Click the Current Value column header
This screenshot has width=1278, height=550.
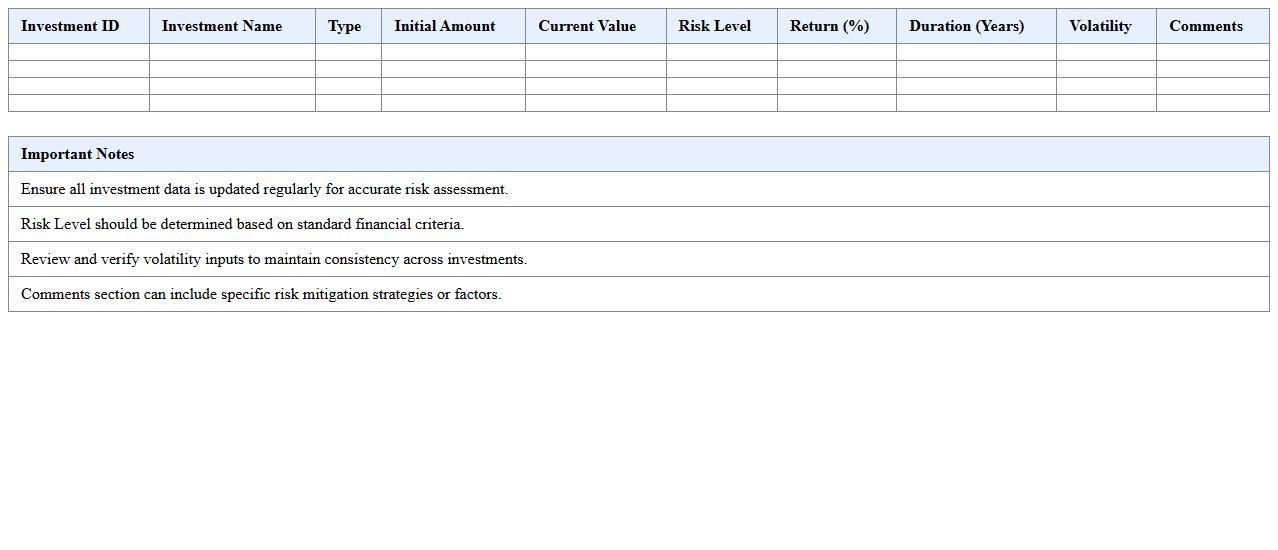[x=596, y=26]
